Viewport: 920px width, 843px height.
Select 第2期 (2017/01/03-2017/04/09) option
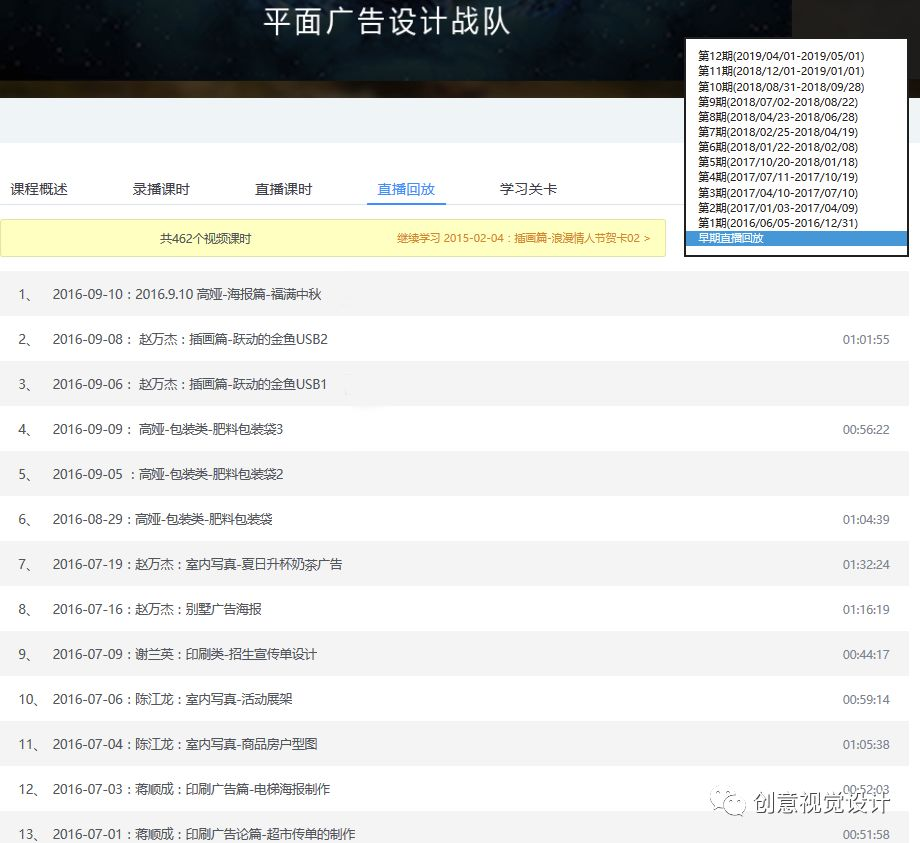click(778, 208)
